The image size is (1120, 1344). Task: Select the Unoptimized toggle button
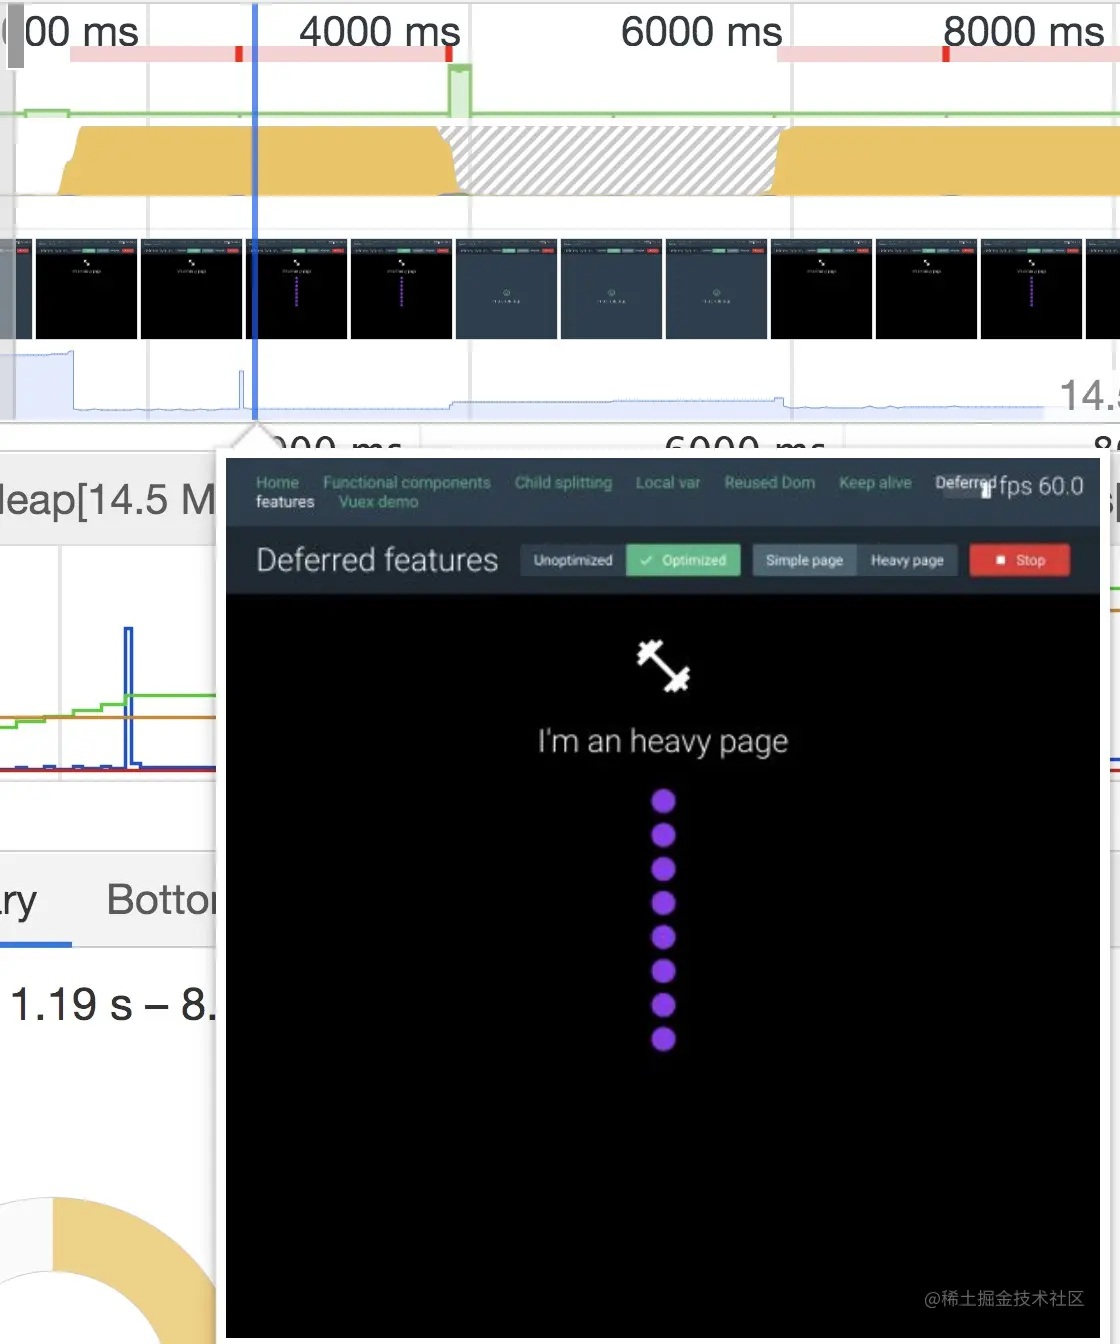(573, 560)
